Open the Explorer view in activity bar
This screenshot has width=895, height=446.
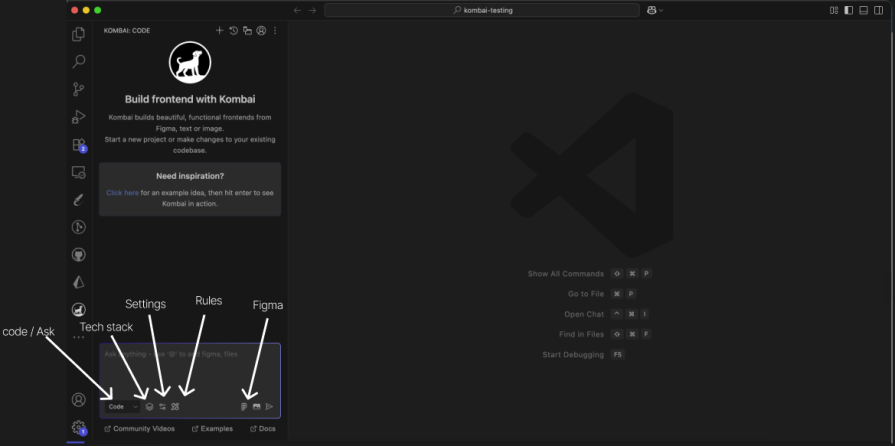(x=79, y=35)
